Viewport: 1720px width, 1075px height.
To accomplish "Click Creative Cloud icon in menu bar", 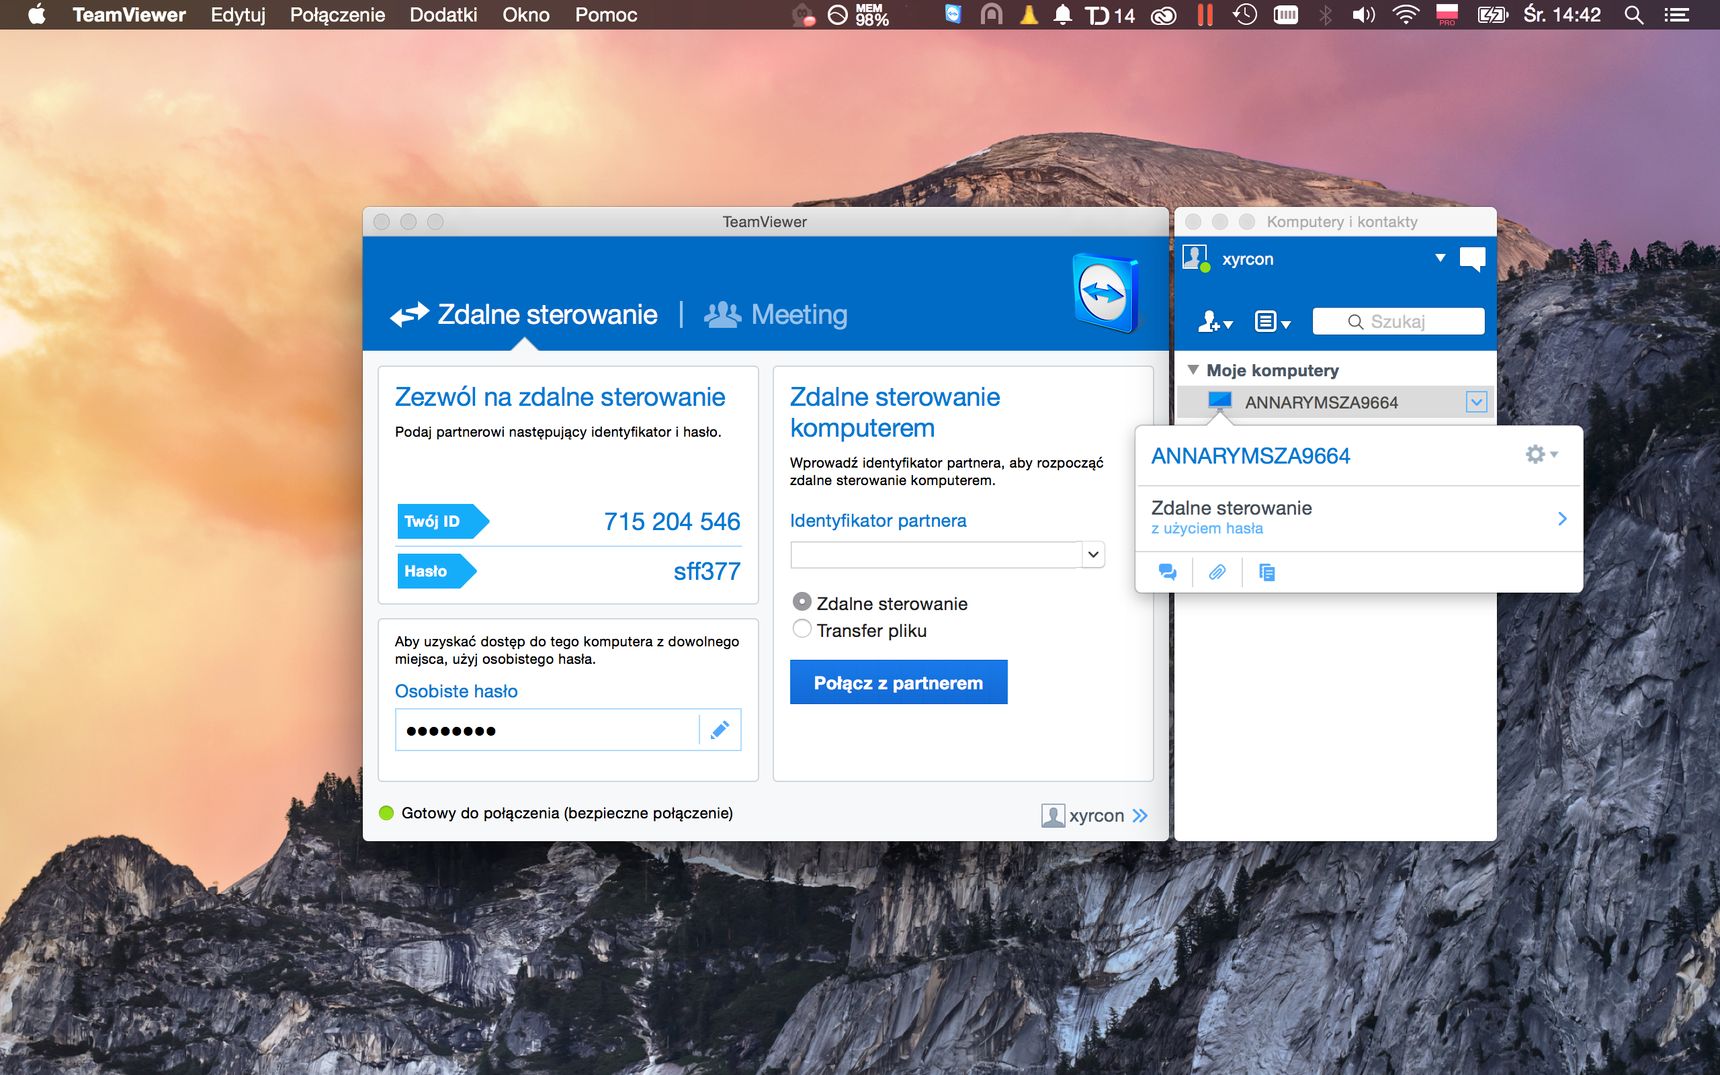I will 1164,15.
